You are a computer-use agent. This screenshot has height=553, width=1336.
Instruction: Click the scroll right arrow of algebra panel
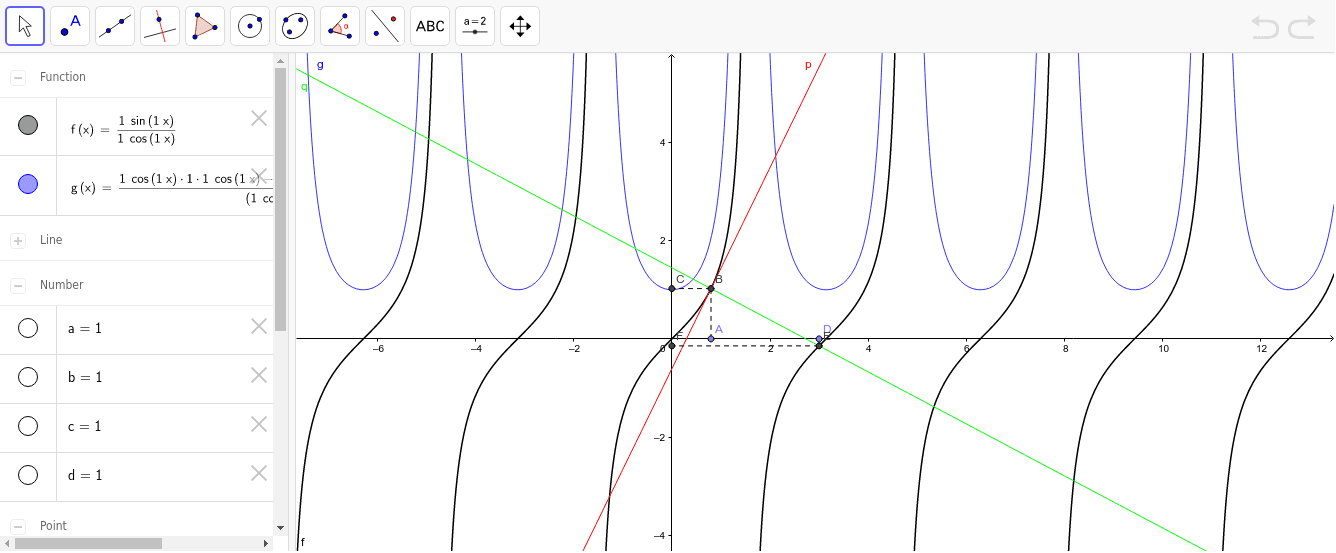pos(266,543)
